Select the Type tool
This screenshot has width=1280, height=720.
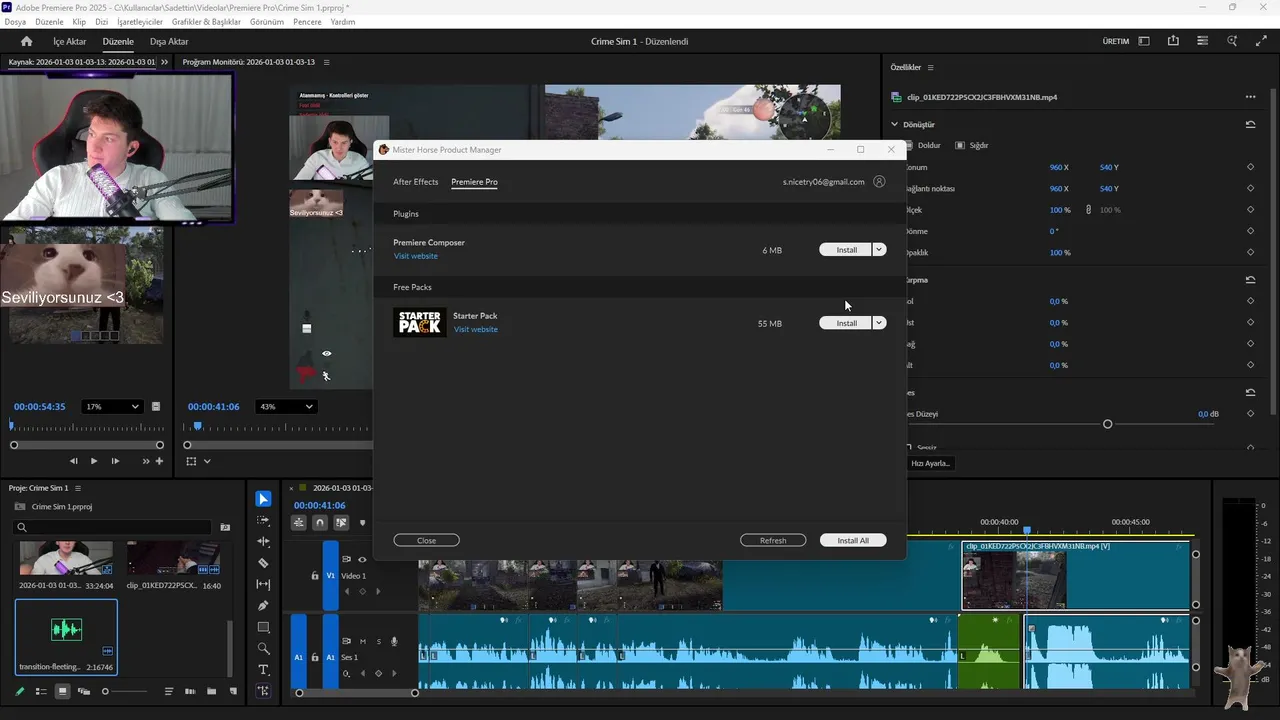(x=263, y=669)
